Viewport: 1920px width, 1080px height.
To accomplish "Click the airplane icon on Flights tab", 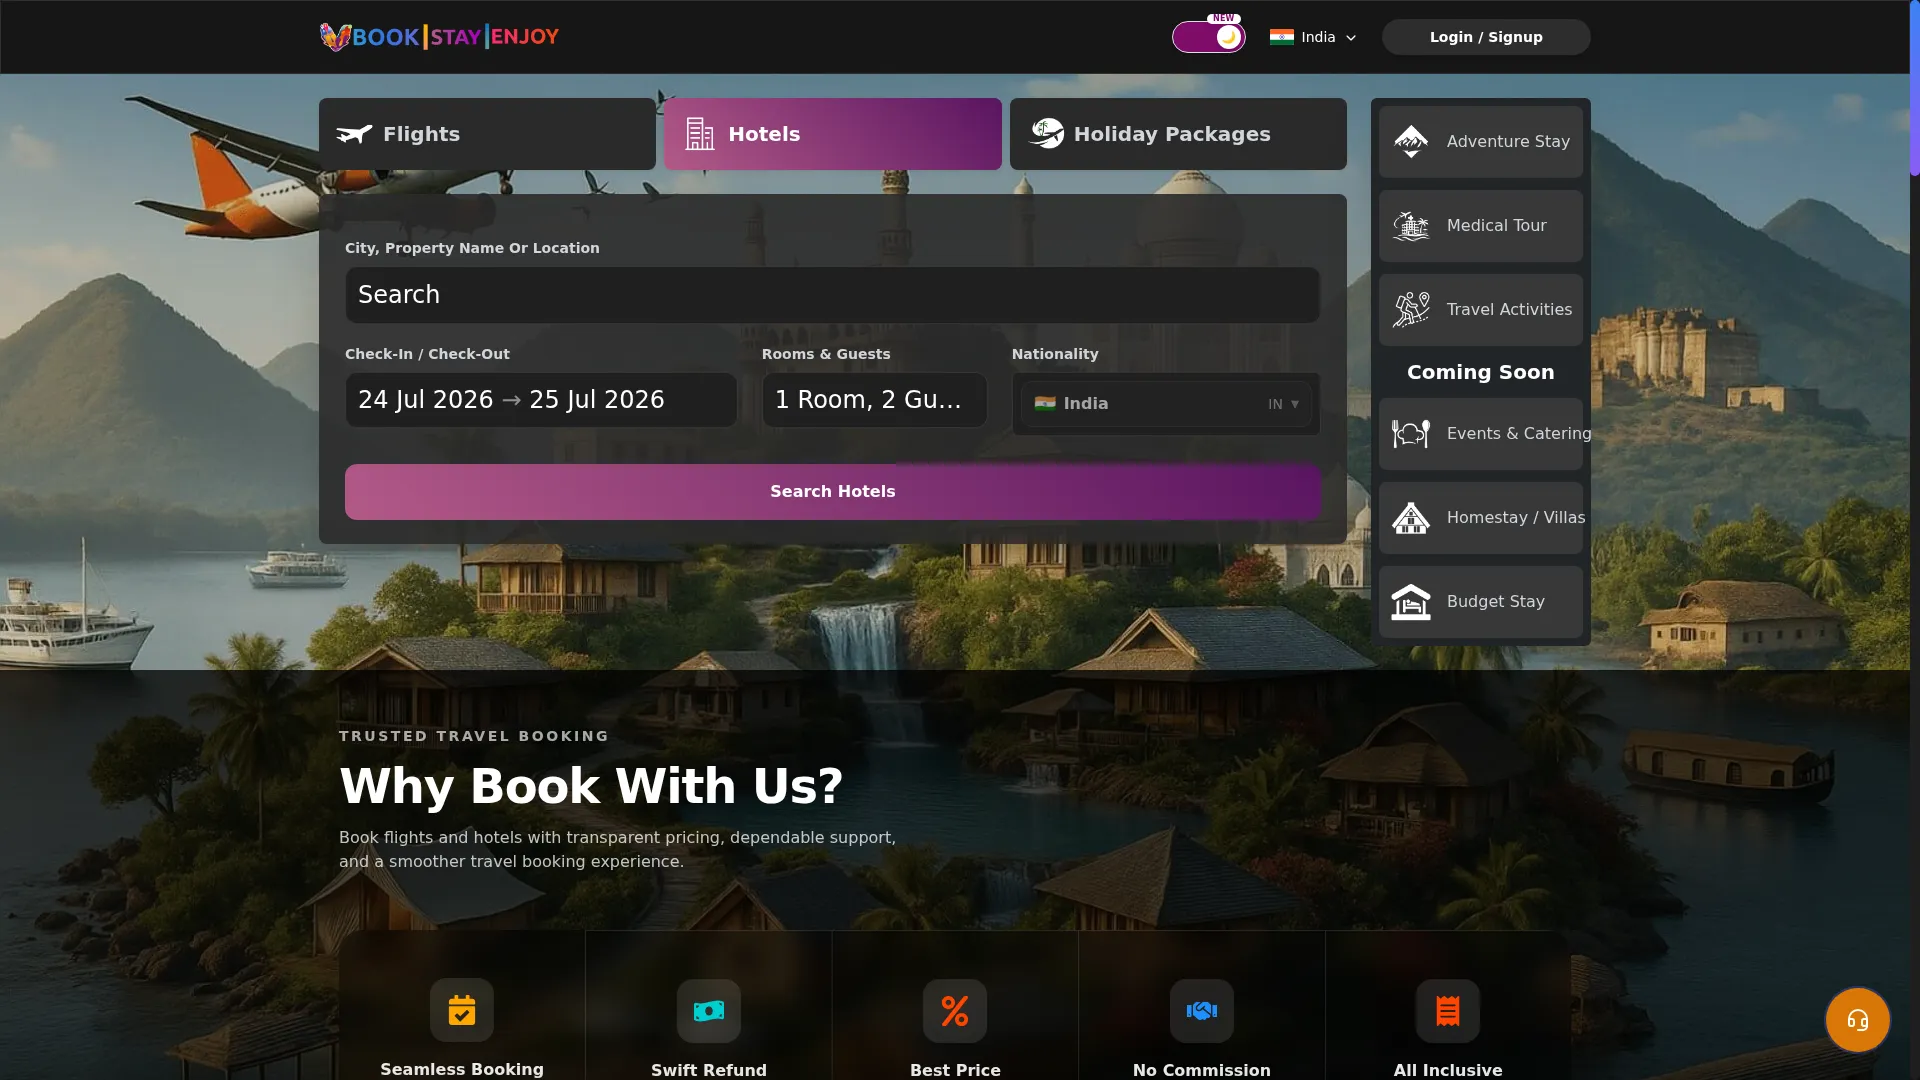I will click(x=354, y=134).
